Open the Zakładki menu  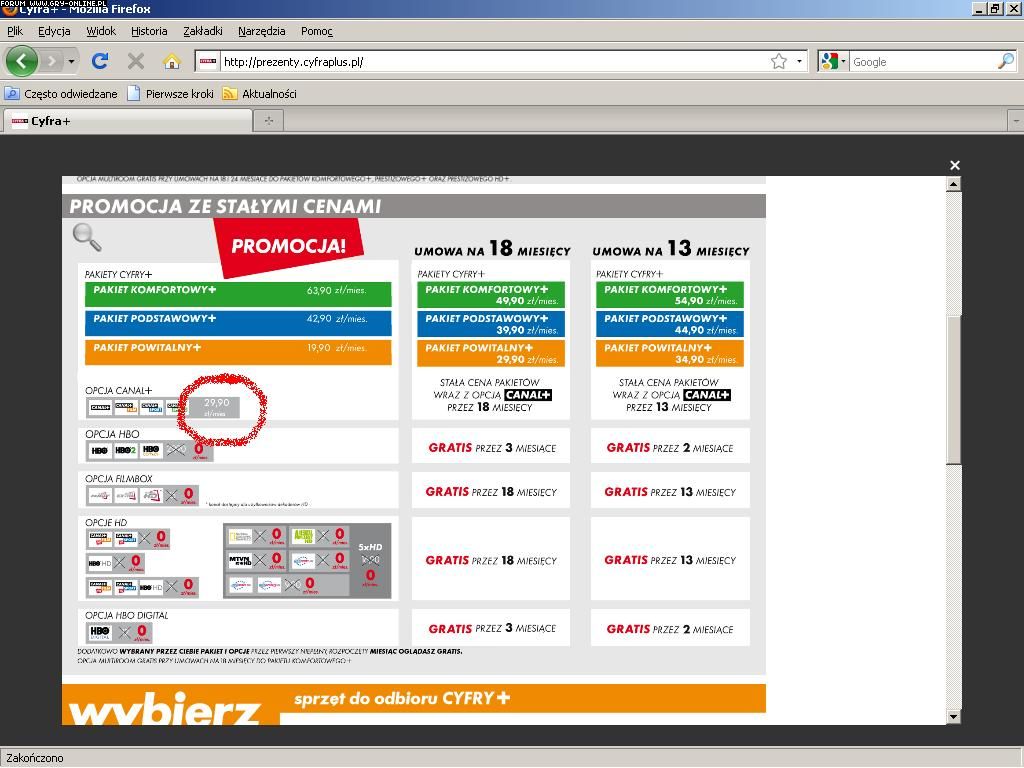pyautogui.click(x=203, y=31)
